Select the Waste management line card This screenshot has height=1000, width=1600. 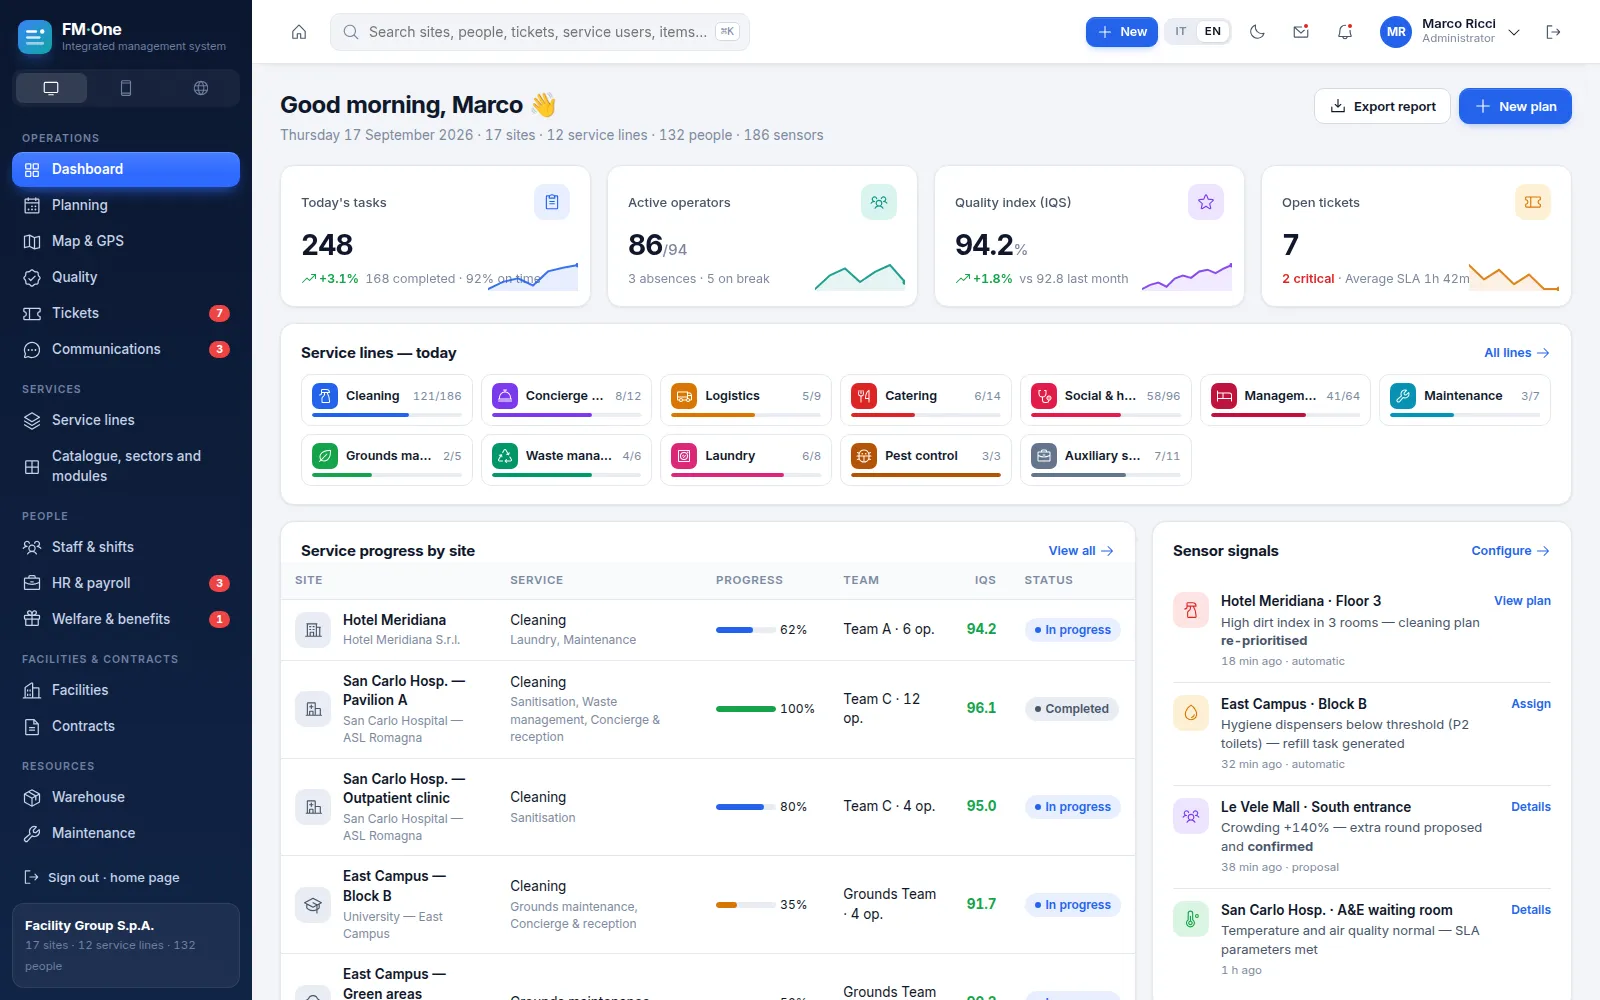(x=566, y=460)
